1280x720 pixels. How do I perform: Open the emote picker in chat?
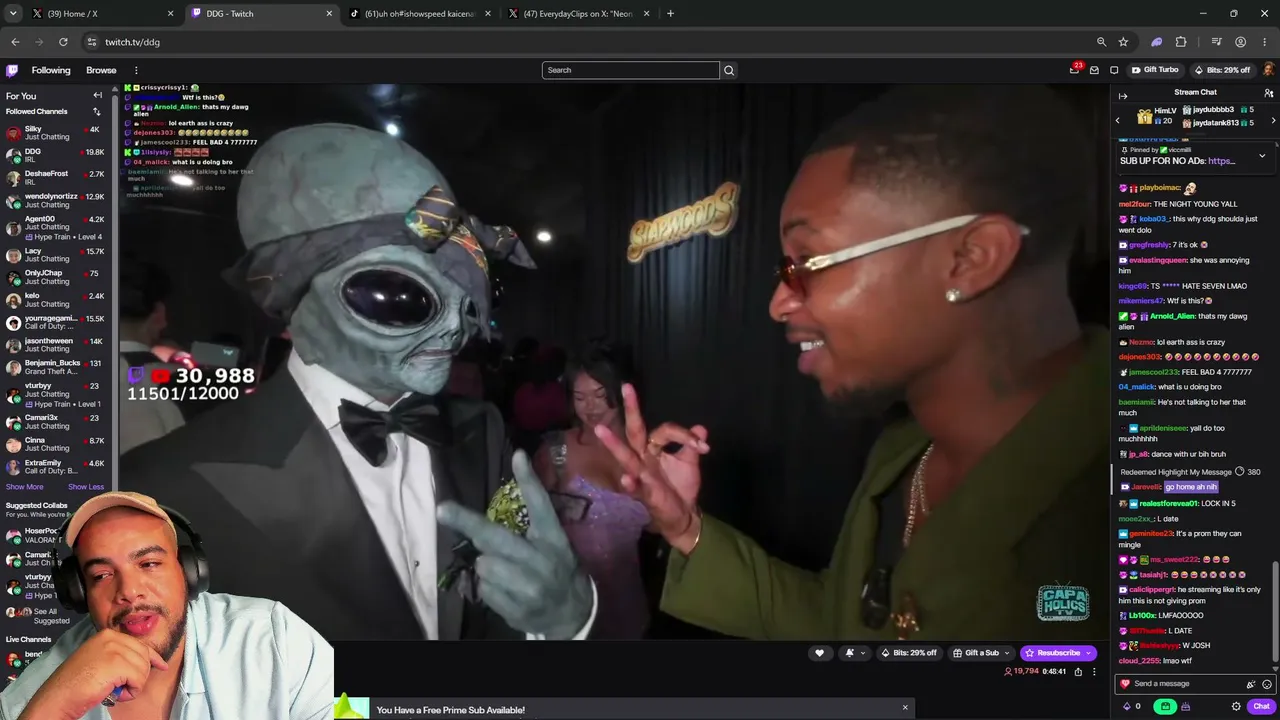pos(1267,684)
